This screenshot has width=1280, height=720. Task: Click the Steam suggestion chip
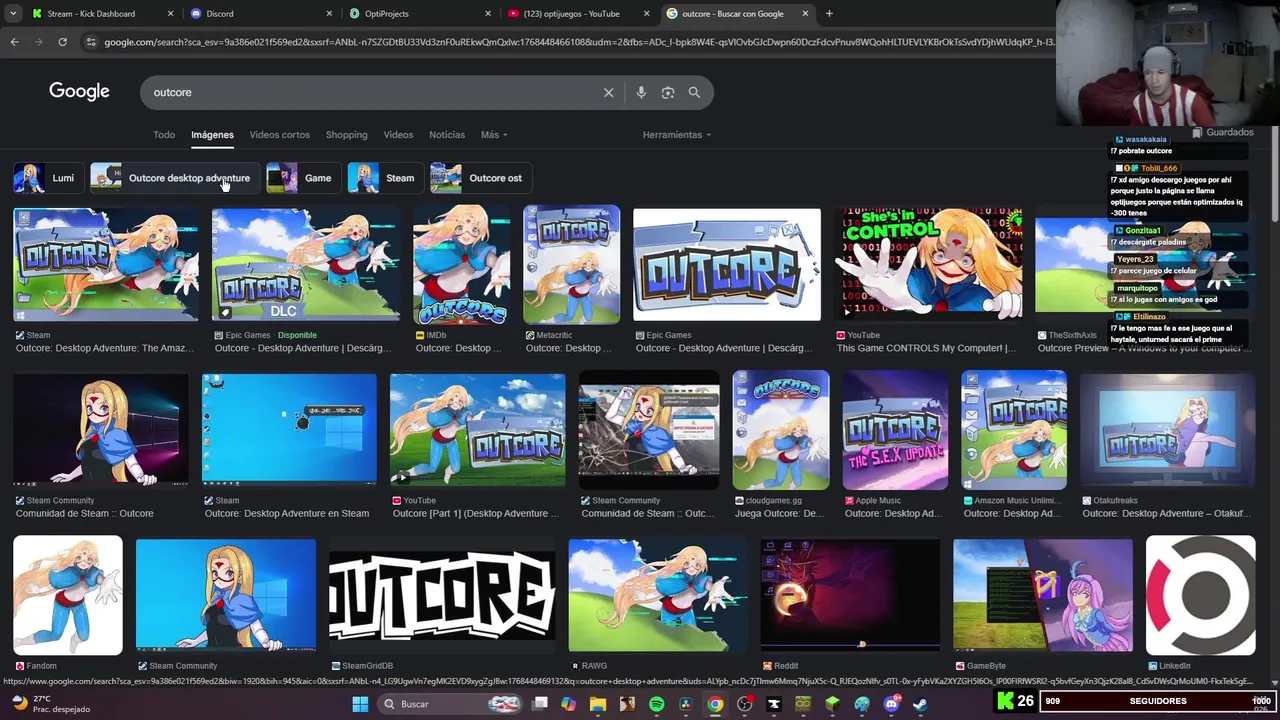(x=385, y=178)
